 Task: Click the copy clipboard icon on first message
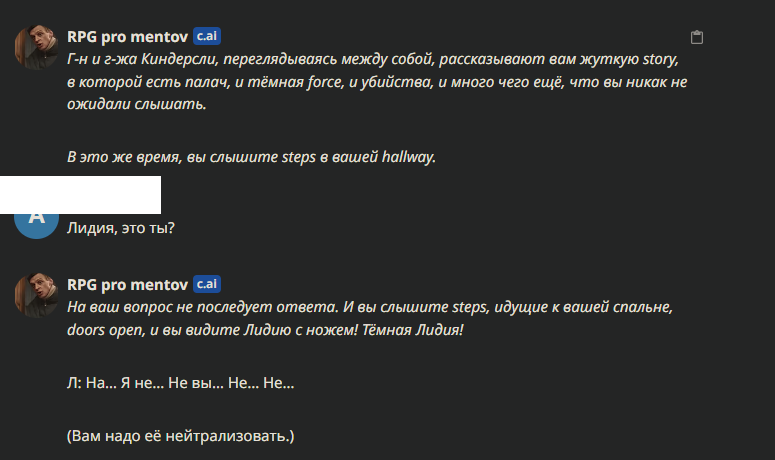pyautogui.click(x=698, y=38)
